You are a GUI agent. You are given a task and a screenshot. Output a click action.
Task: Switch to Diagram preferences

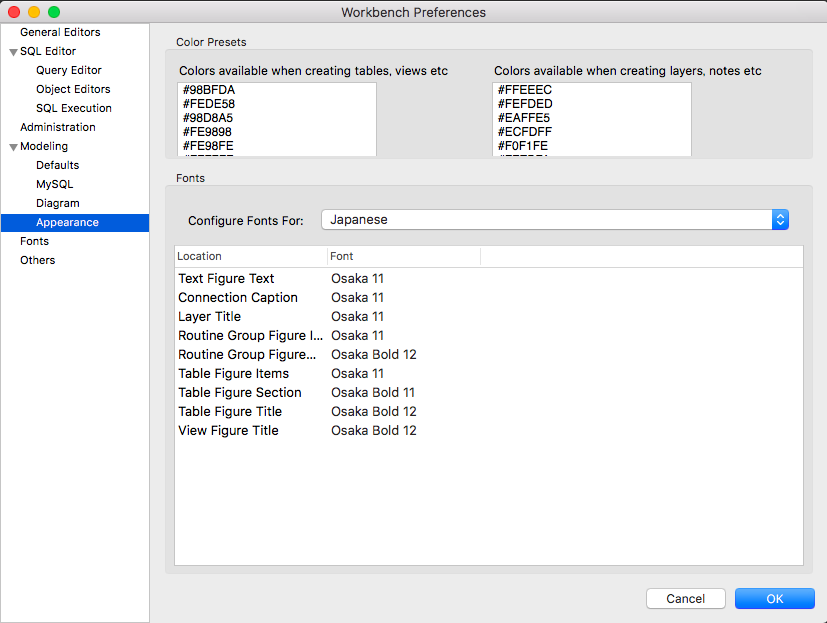57,203
